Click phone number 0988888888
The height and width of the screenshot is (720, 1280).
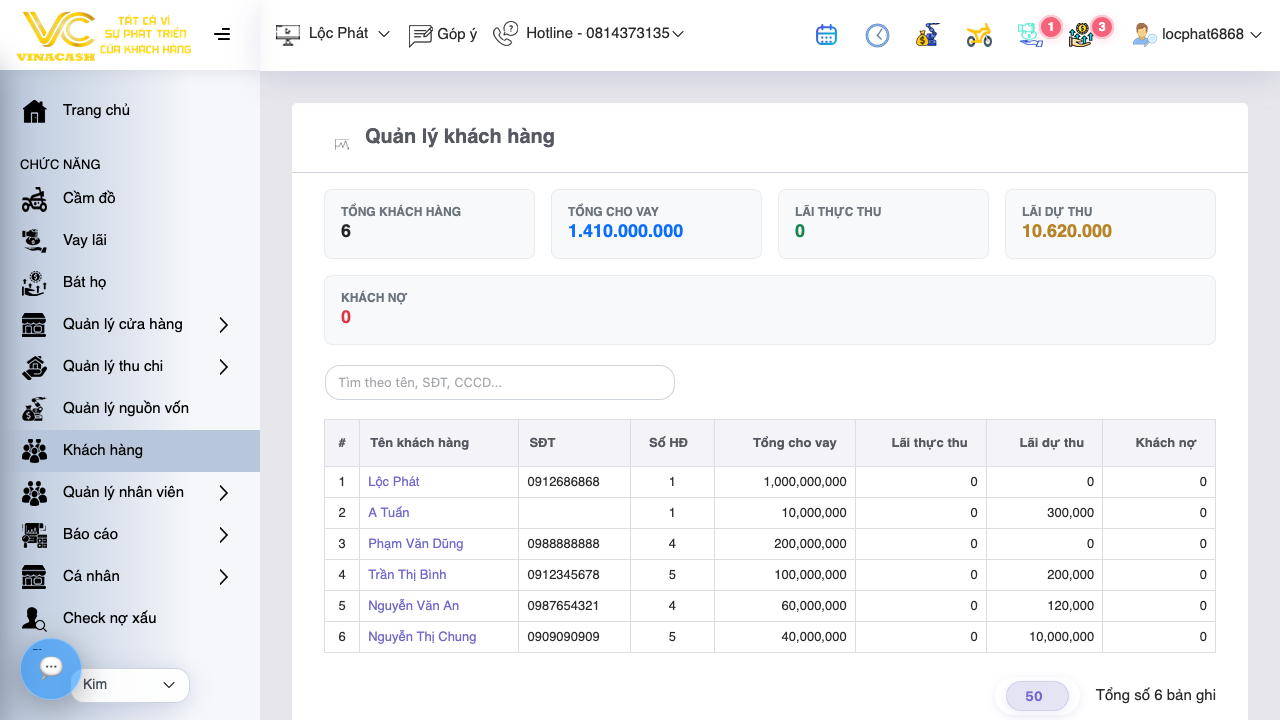pyautogui.click(x=564, y=544)
